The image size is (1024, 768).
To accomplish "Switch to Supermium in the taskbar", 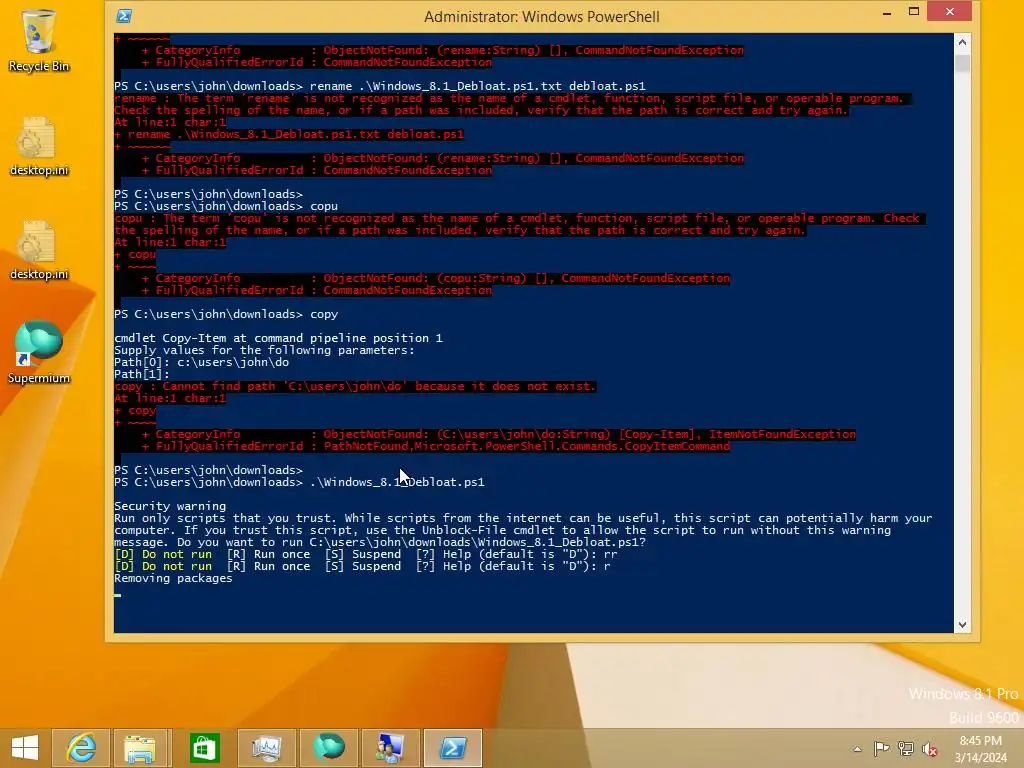I will coord(328,748).
